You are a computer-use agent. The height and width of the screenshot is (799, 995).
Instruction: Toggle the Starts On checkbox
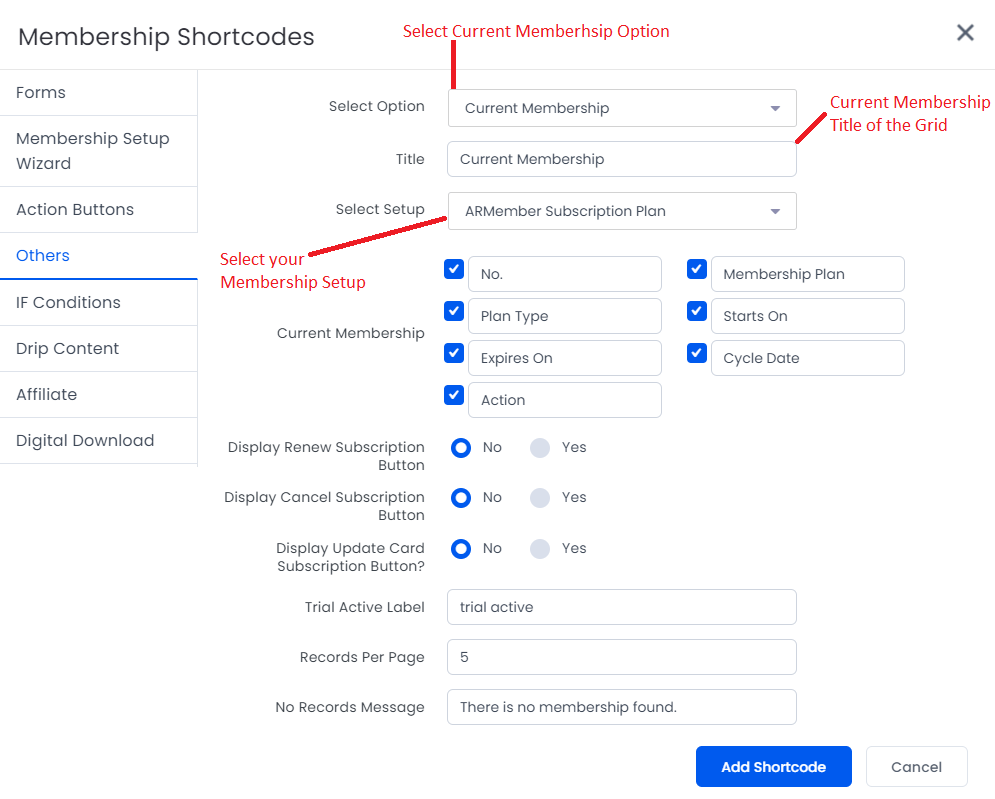pos(697,311)
